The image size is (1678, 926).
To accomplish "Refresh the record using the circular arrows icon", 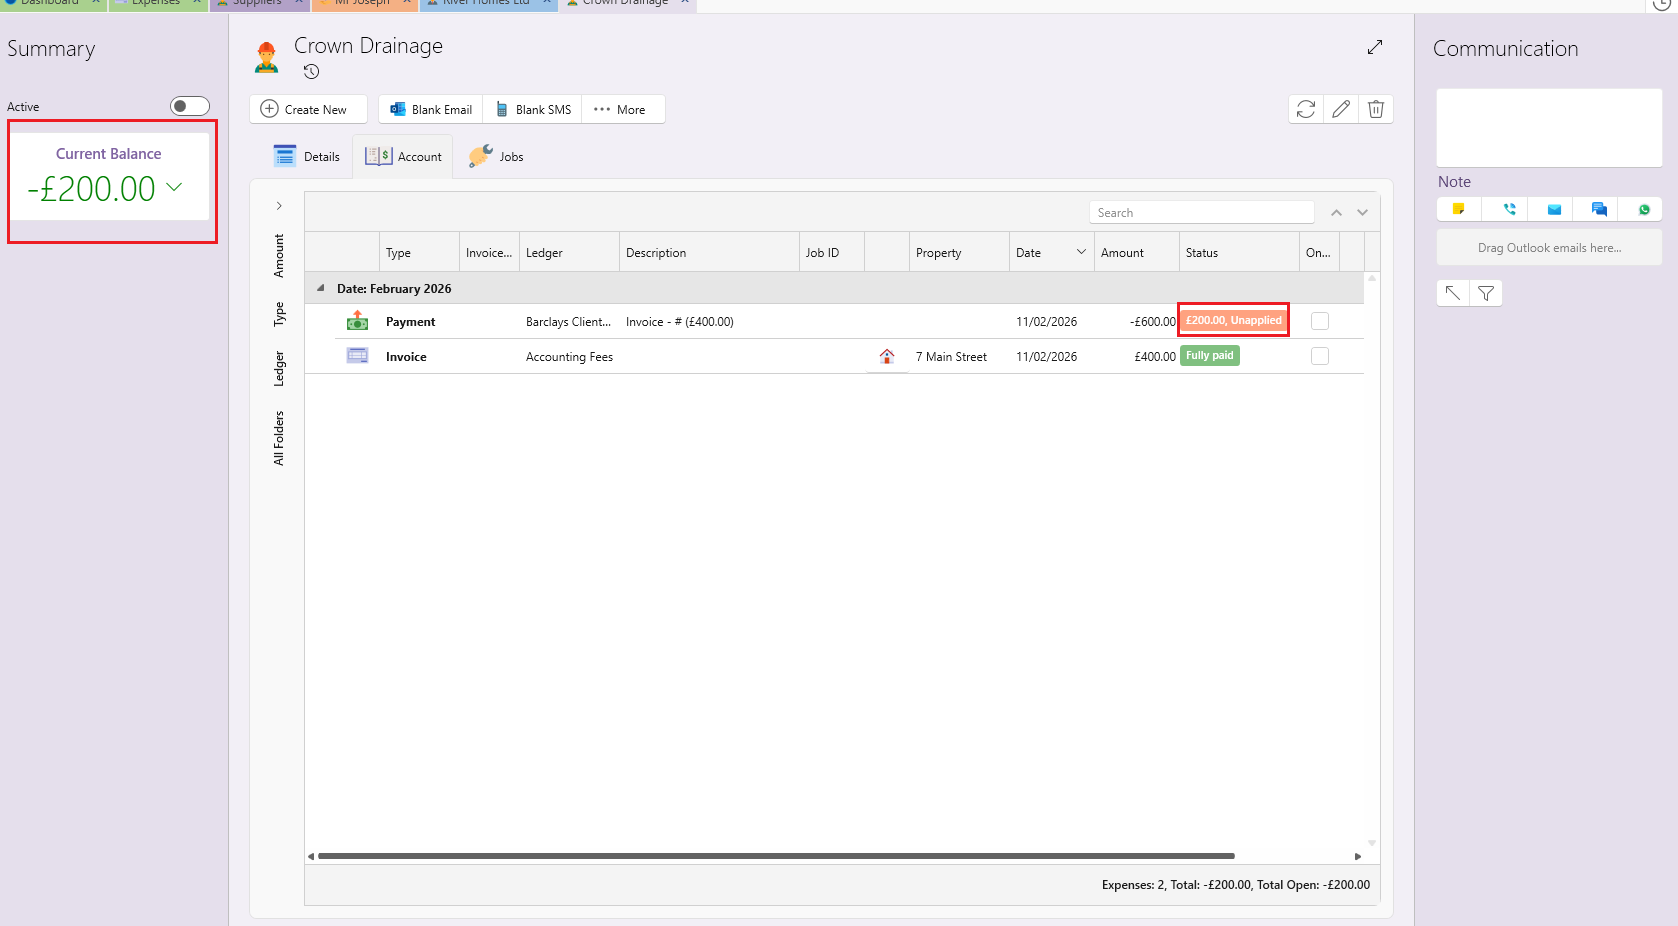I will [1306, 109].
